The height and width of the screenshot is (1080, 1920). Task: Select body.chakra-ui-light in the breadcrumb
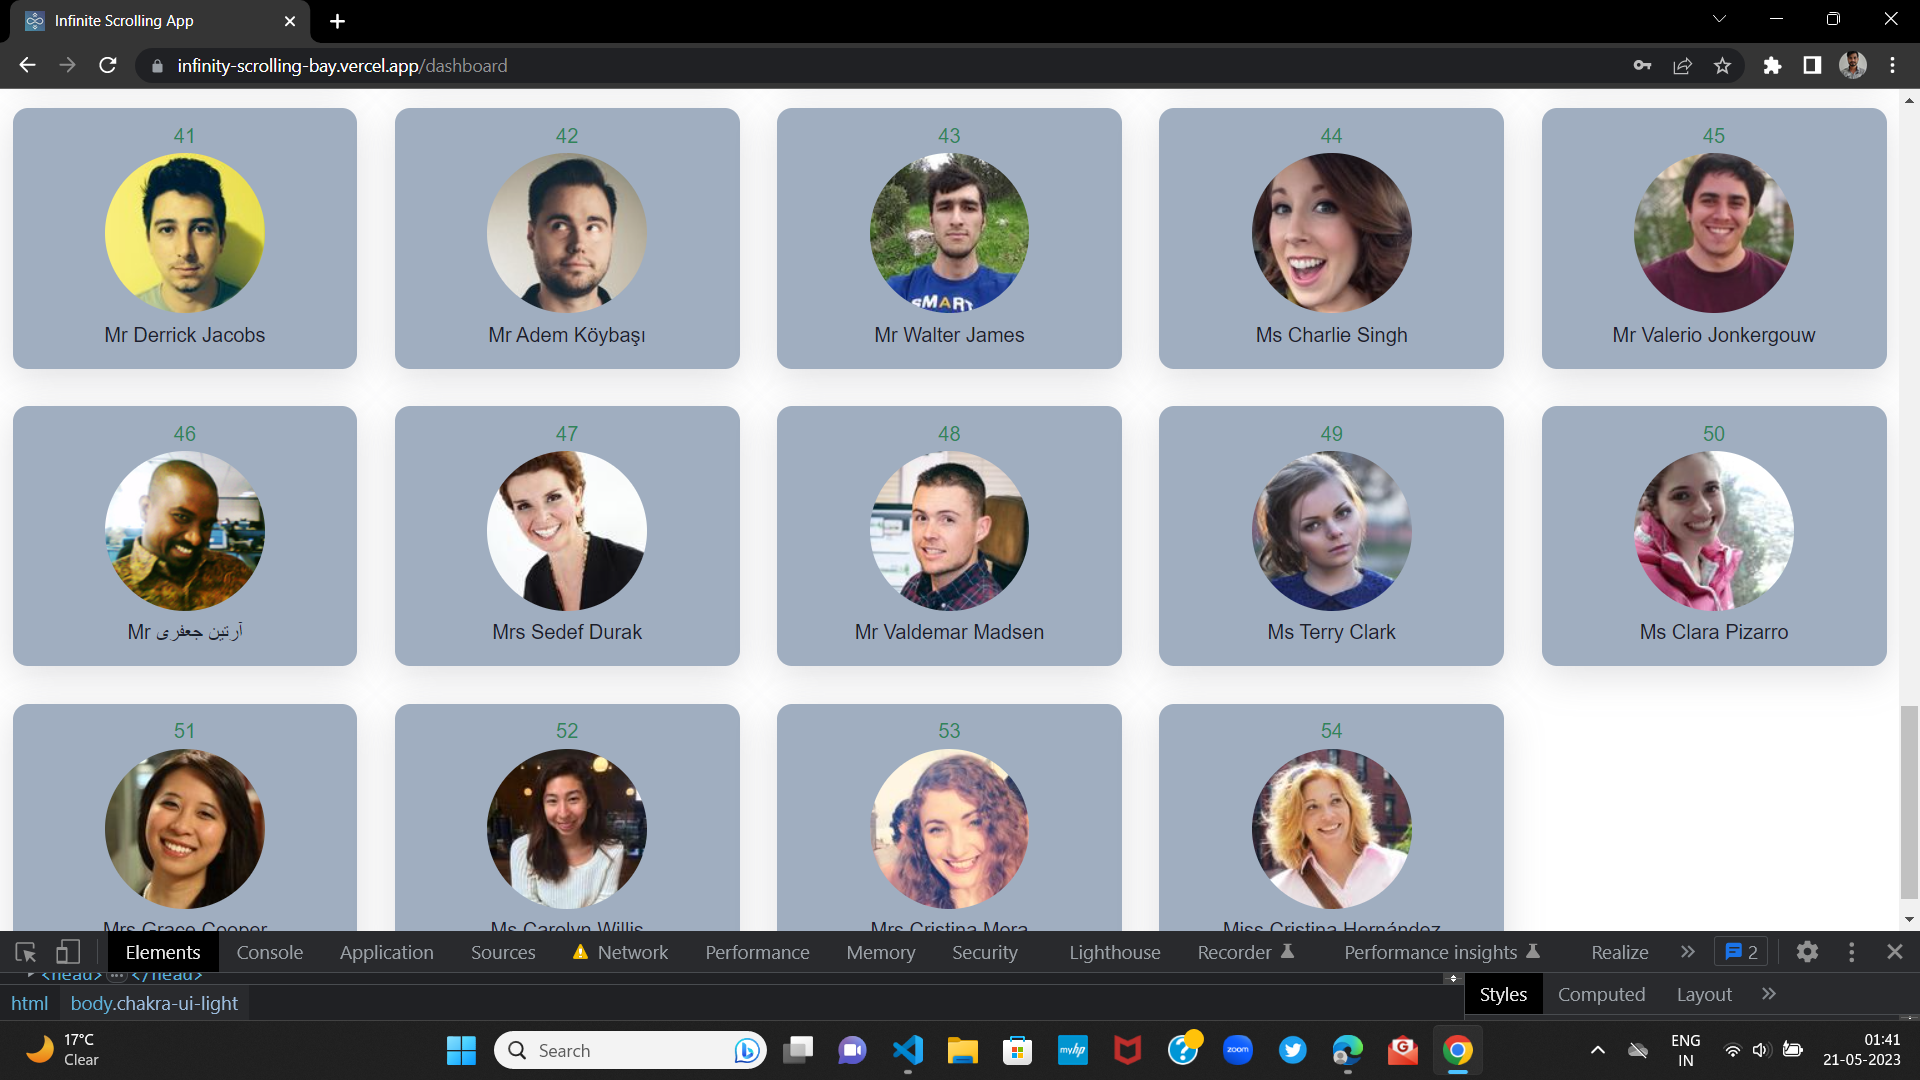pyautogui.click(x=155, y=1003)
